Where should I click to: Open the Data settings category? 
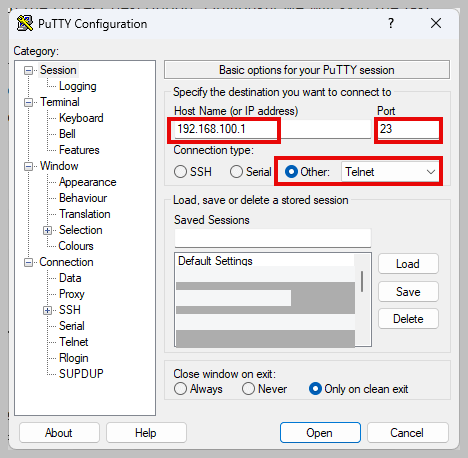[x=70, y=278]
